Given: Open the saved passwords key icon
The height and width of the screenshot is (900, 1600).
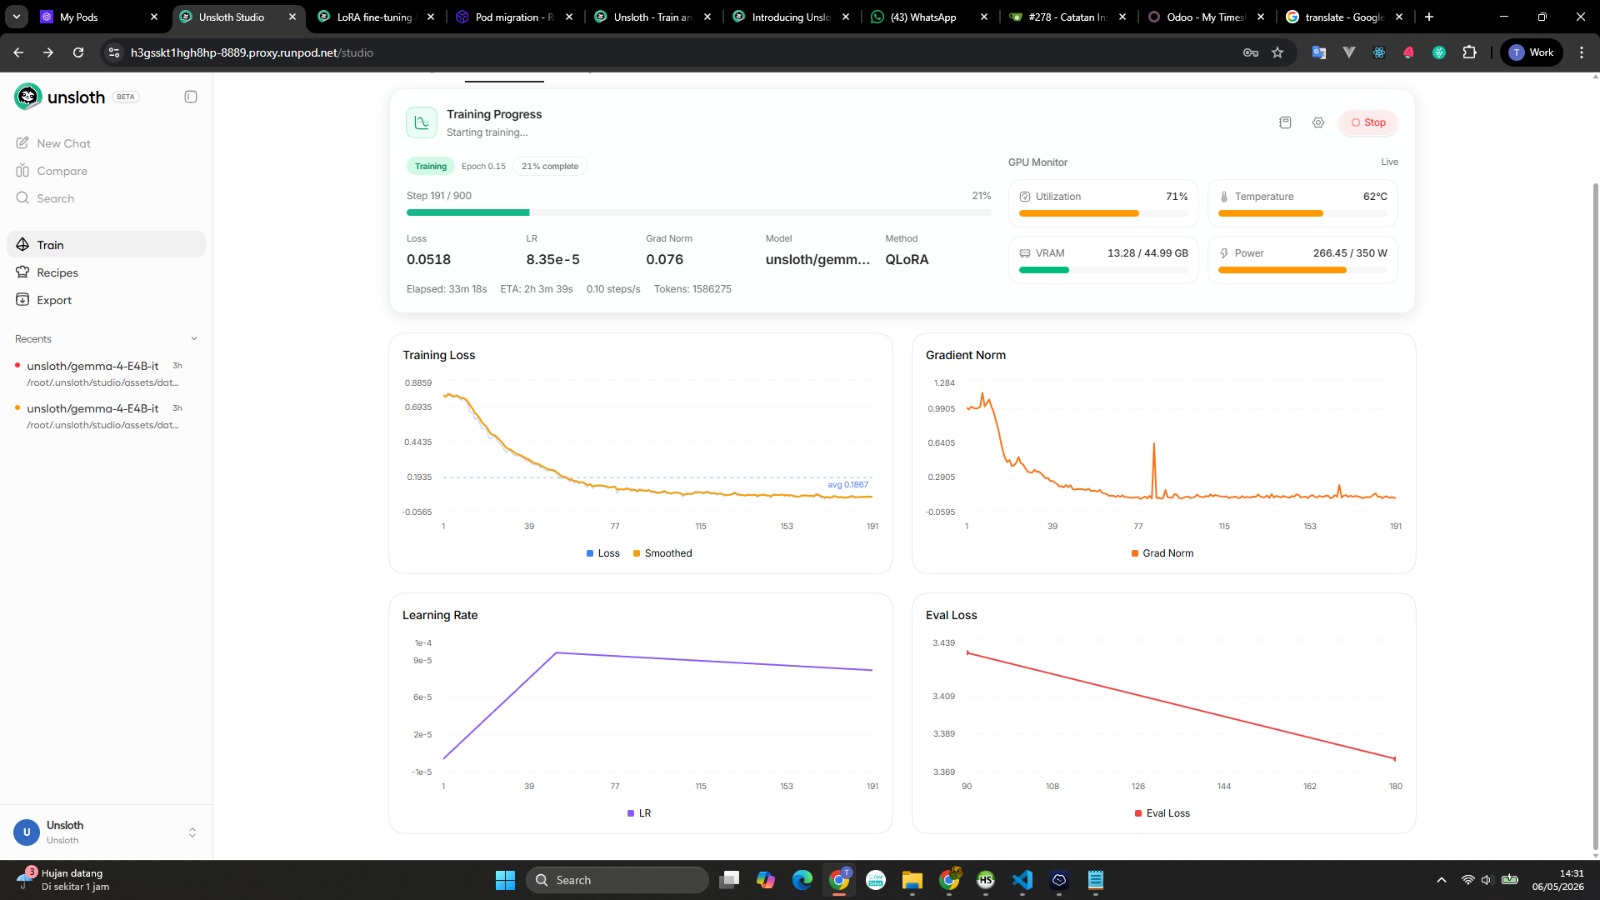Looking at the screenshot, I should tap(1250, 52).
